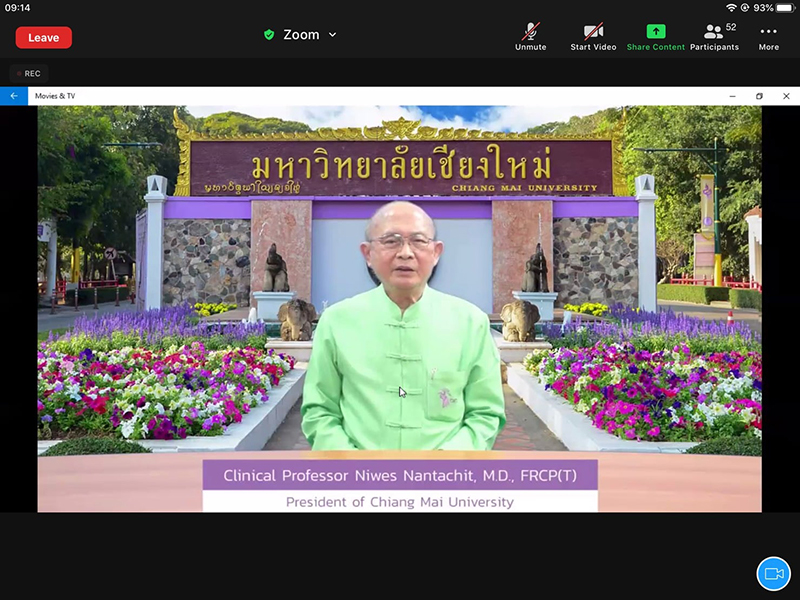Expand Zoom meeting info dropdown

coord(333,35)
